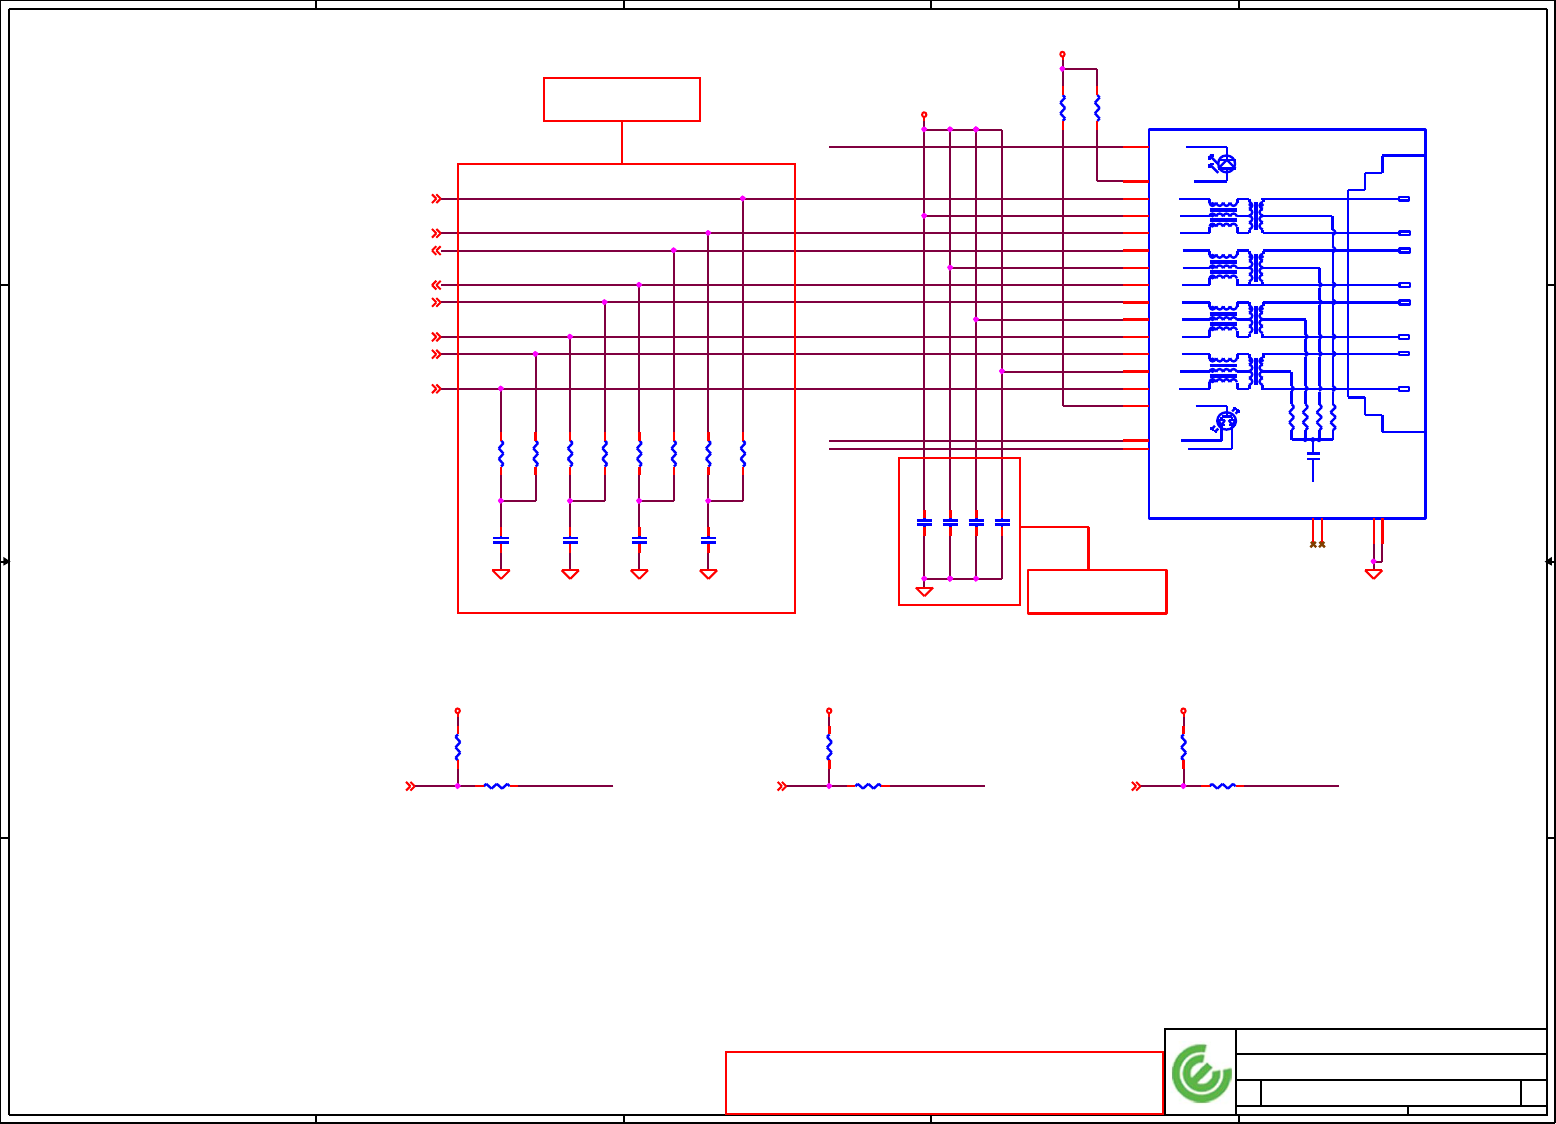Select the horizontal resistor in the rightmost bottom circuit

(x=1222, y=786)
